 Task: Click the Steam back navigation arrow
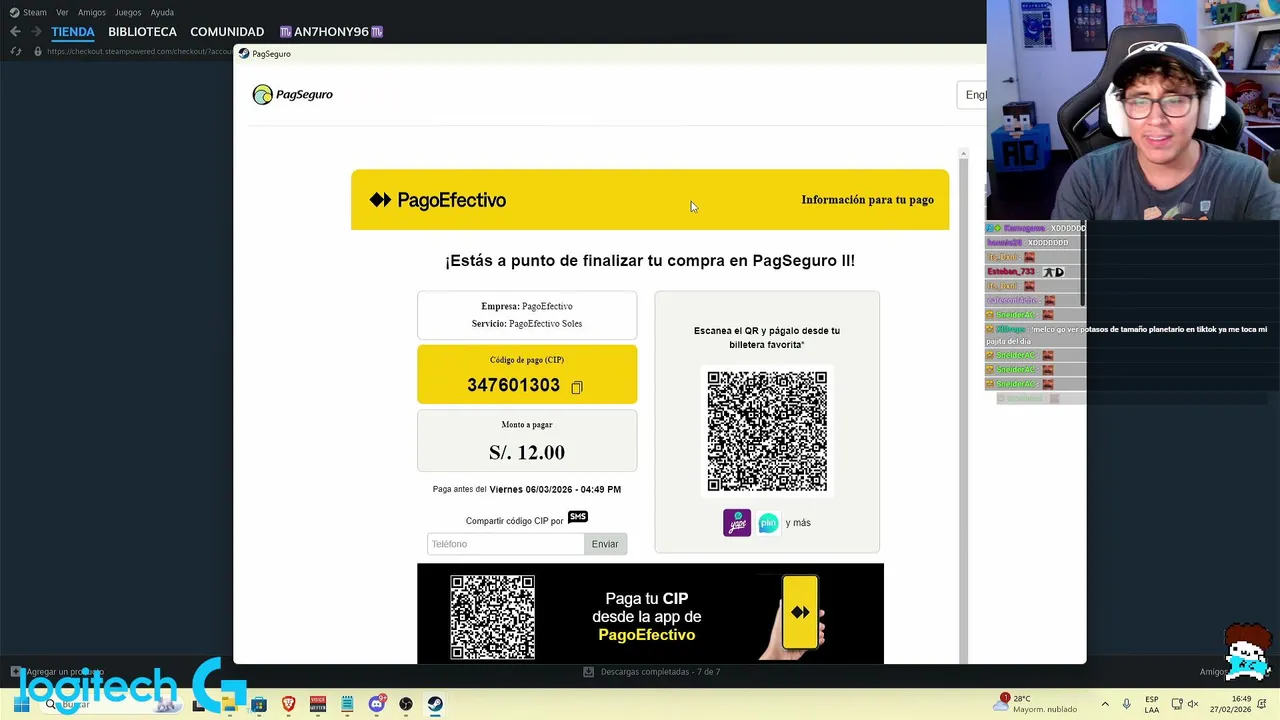coord(15,32)
